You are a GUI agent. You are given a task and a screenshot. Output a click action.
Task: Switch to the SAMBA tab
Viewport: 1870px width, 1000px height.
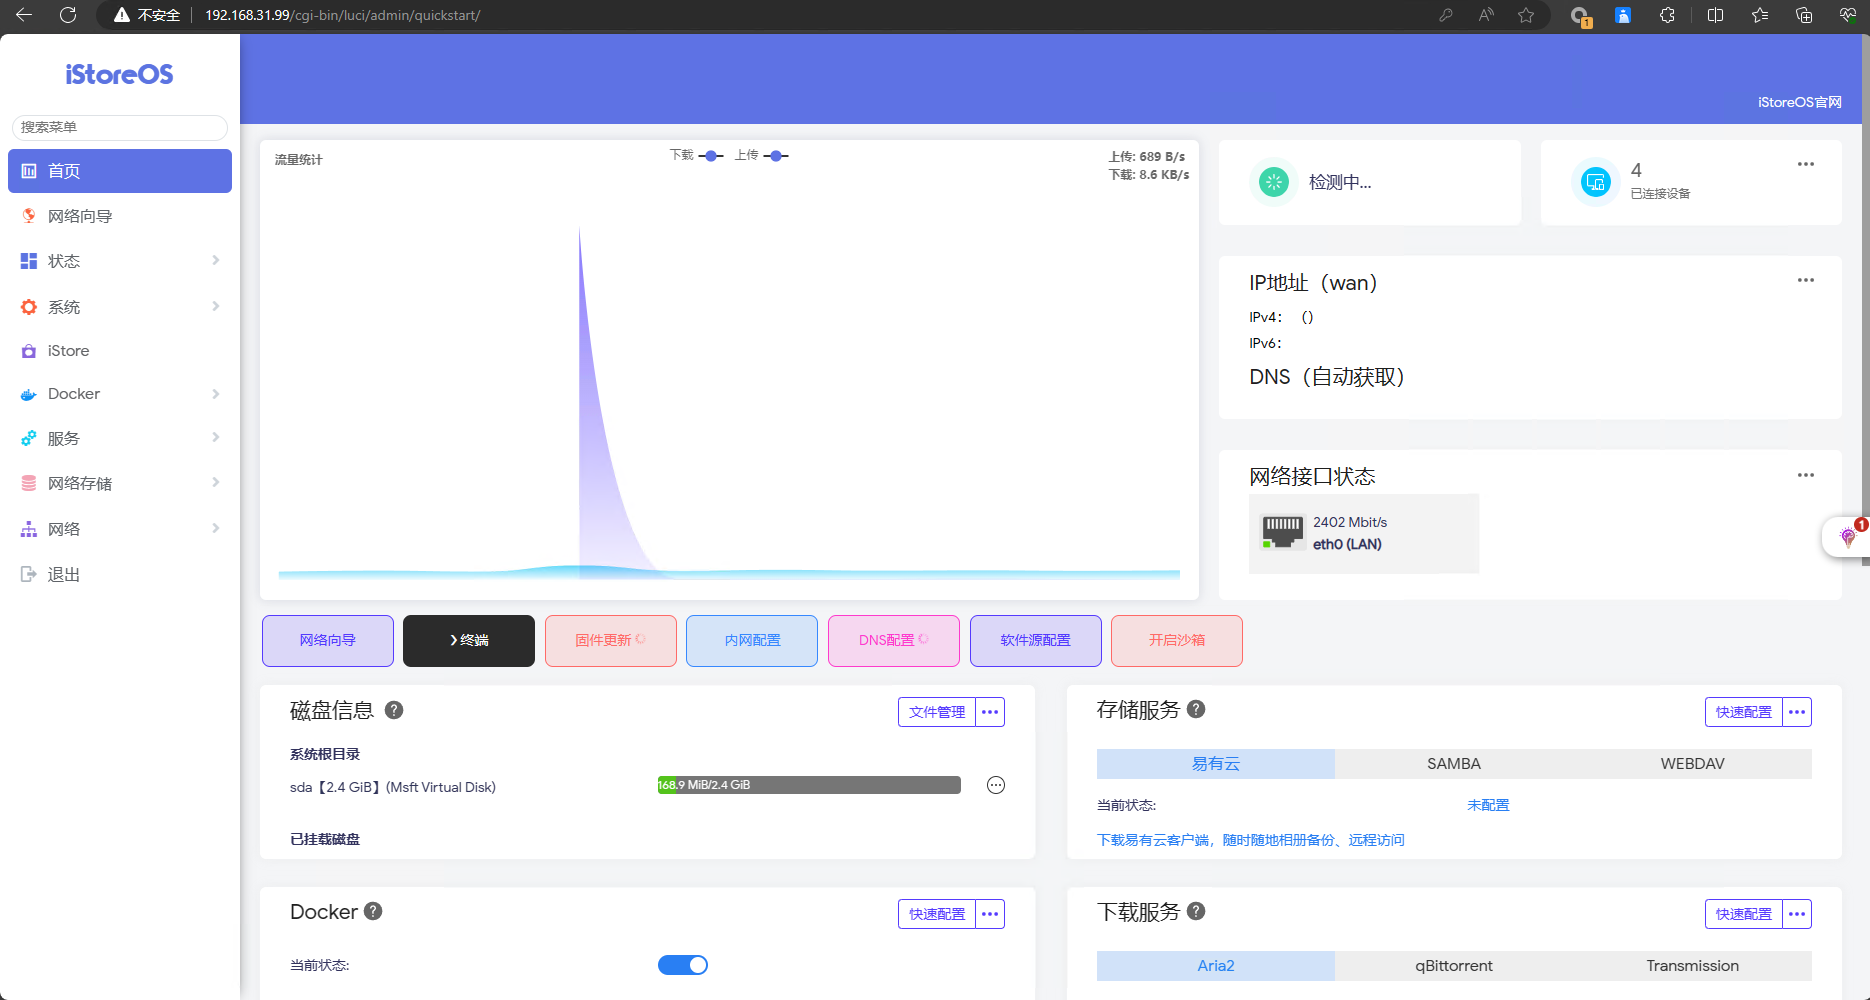coord(1453,763)
